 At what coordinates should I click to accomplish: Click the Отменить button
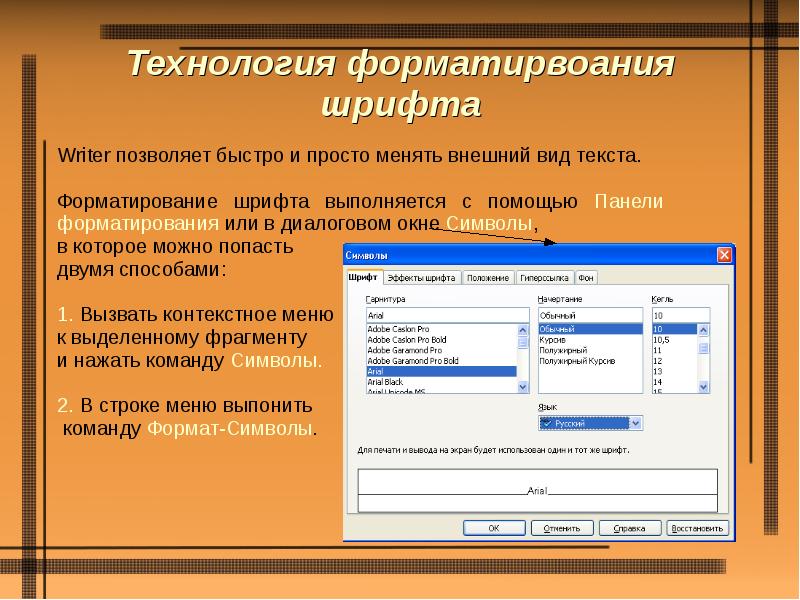[562, 527]
